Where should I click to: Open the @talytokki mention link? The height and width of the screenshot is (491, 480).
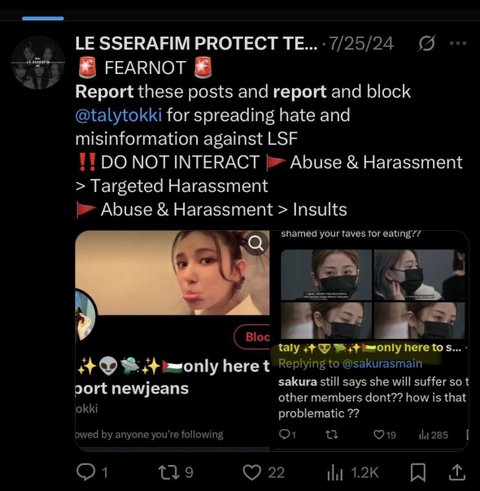coord(119,115)
